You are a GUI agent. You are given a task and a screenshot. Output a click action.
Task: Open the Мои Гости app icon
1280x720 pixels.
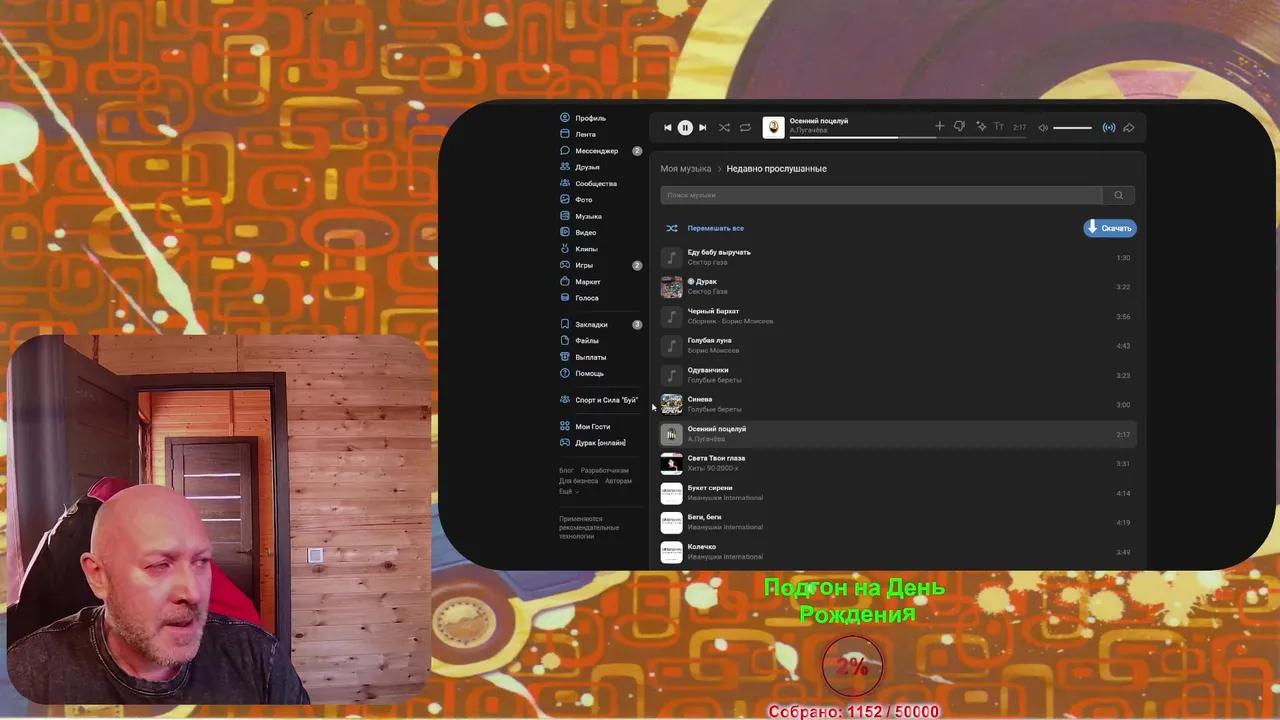(565, 427)
